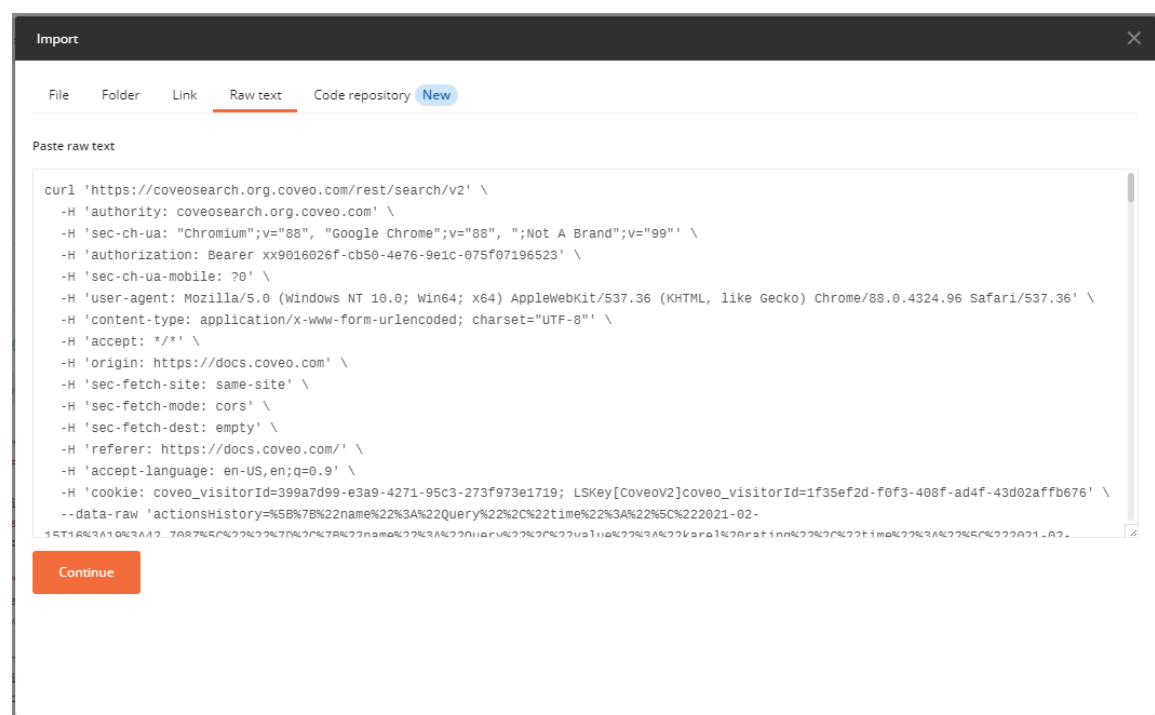
Task: Open the Code repository tab
Action: [x=361, y=95]
